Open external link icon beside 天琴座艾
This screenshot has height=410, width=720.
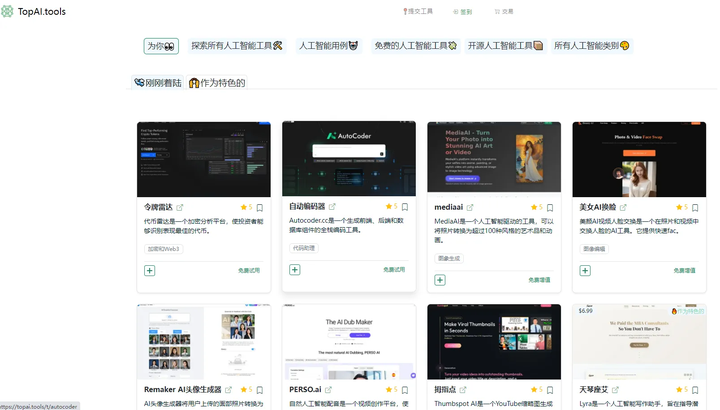click(x=615, y=390)
